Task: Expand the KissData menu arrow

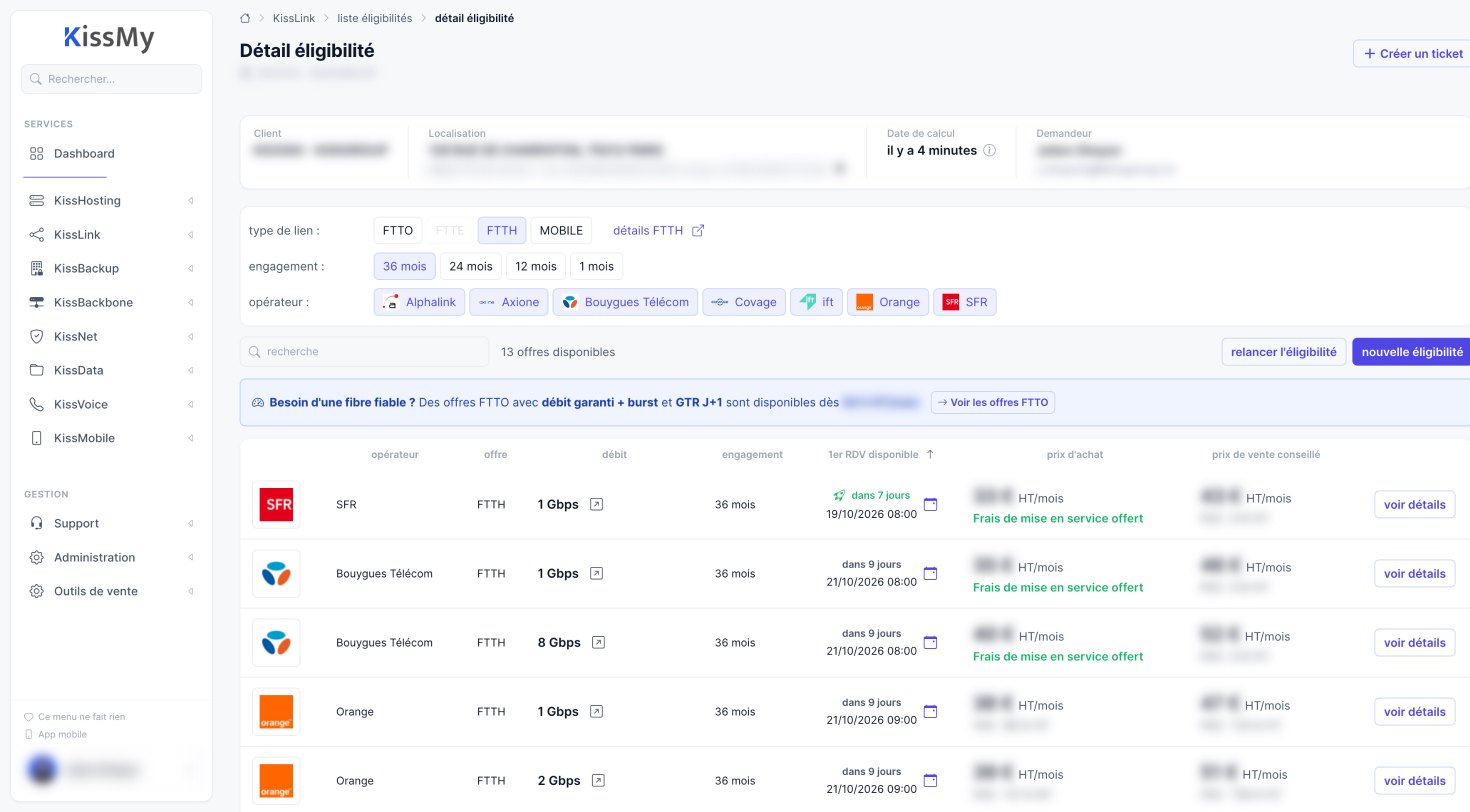Action: (190, 371)
